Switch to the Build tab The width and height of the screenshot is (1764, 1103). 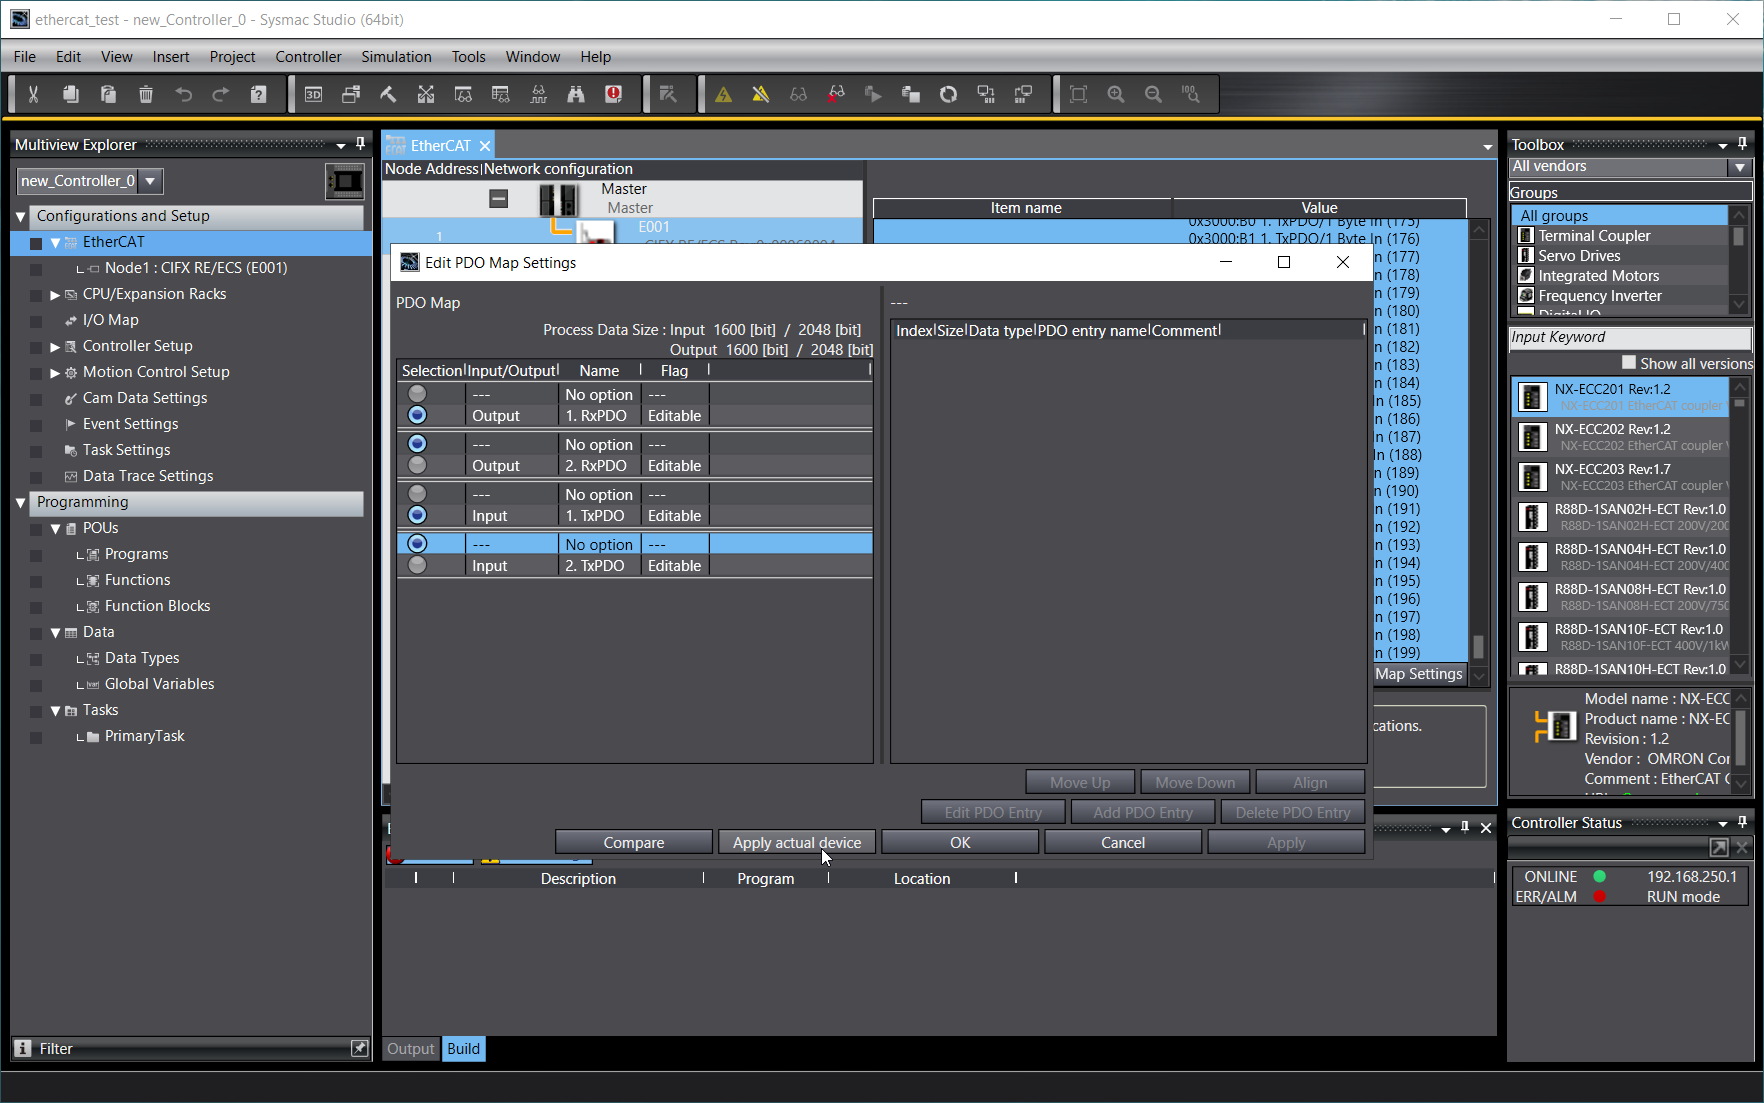tap(463, 1048)
